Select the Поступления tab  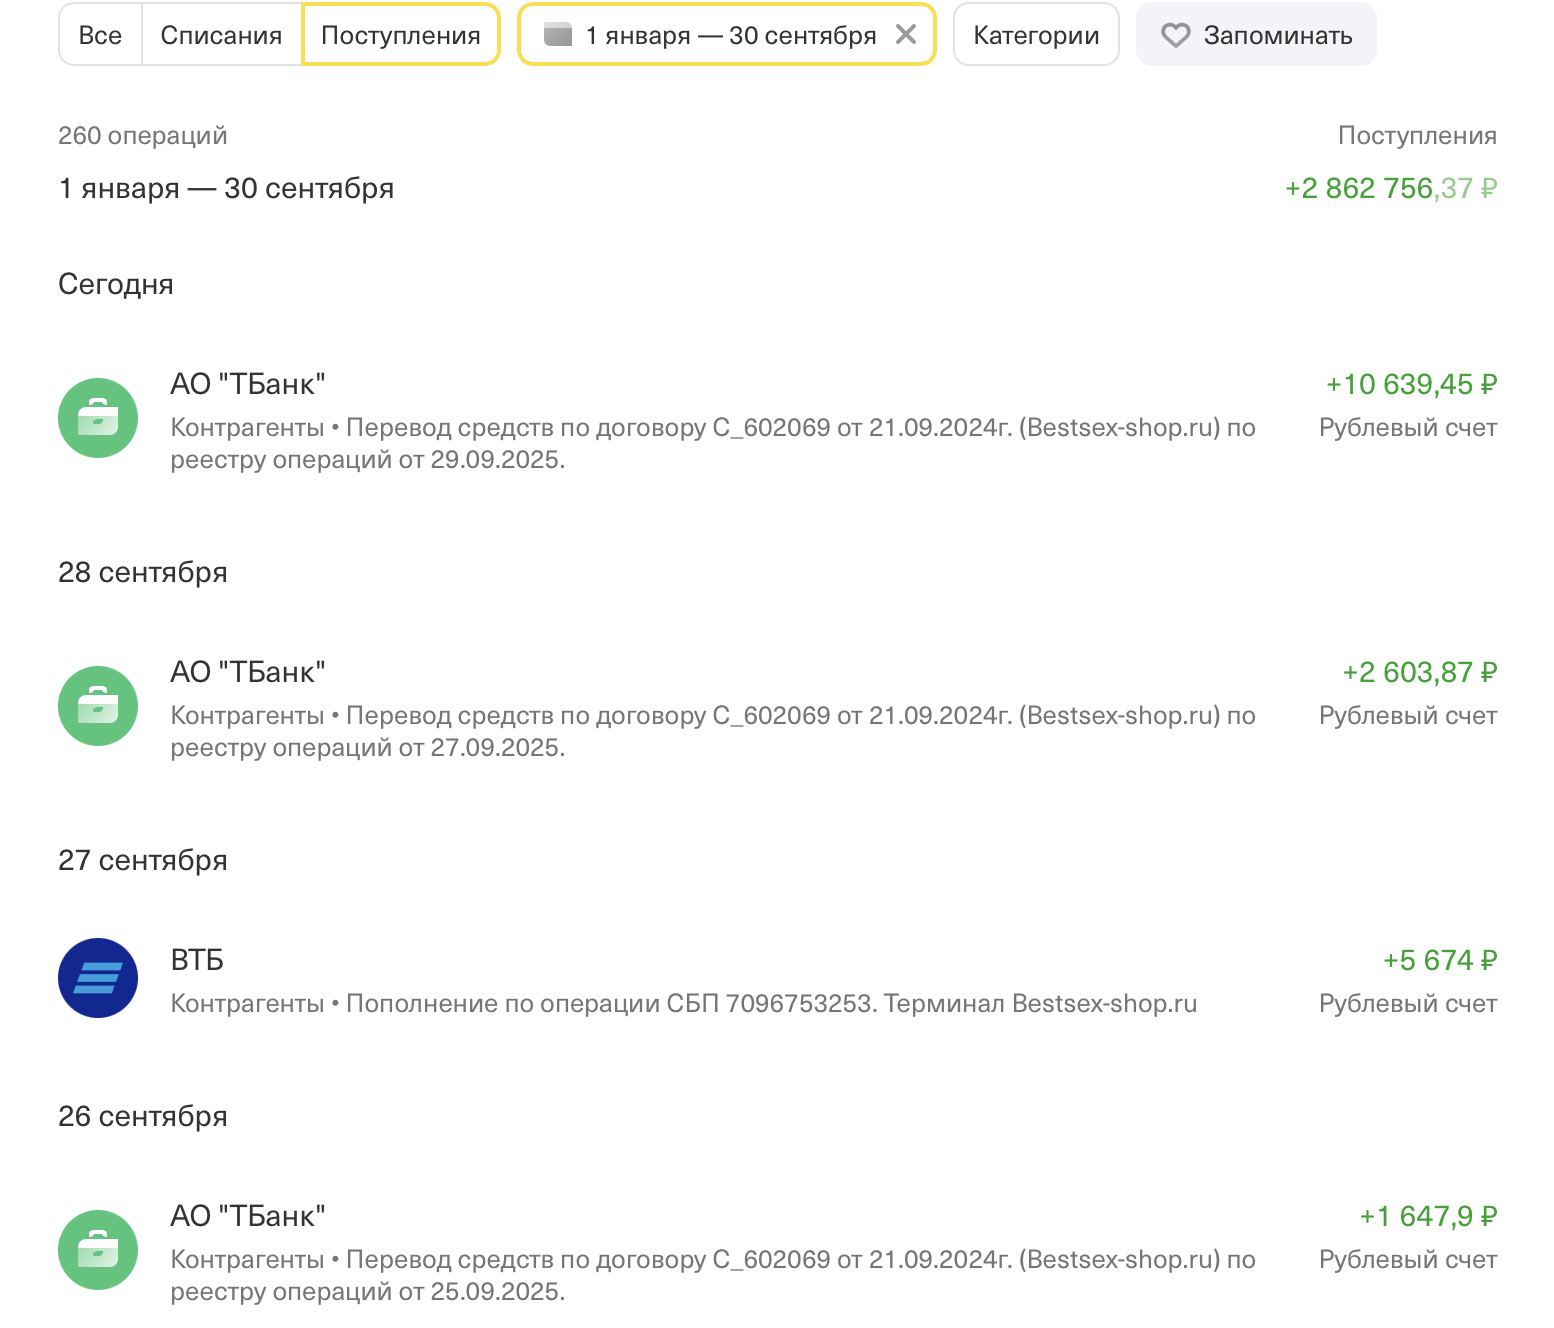(400, 35)
